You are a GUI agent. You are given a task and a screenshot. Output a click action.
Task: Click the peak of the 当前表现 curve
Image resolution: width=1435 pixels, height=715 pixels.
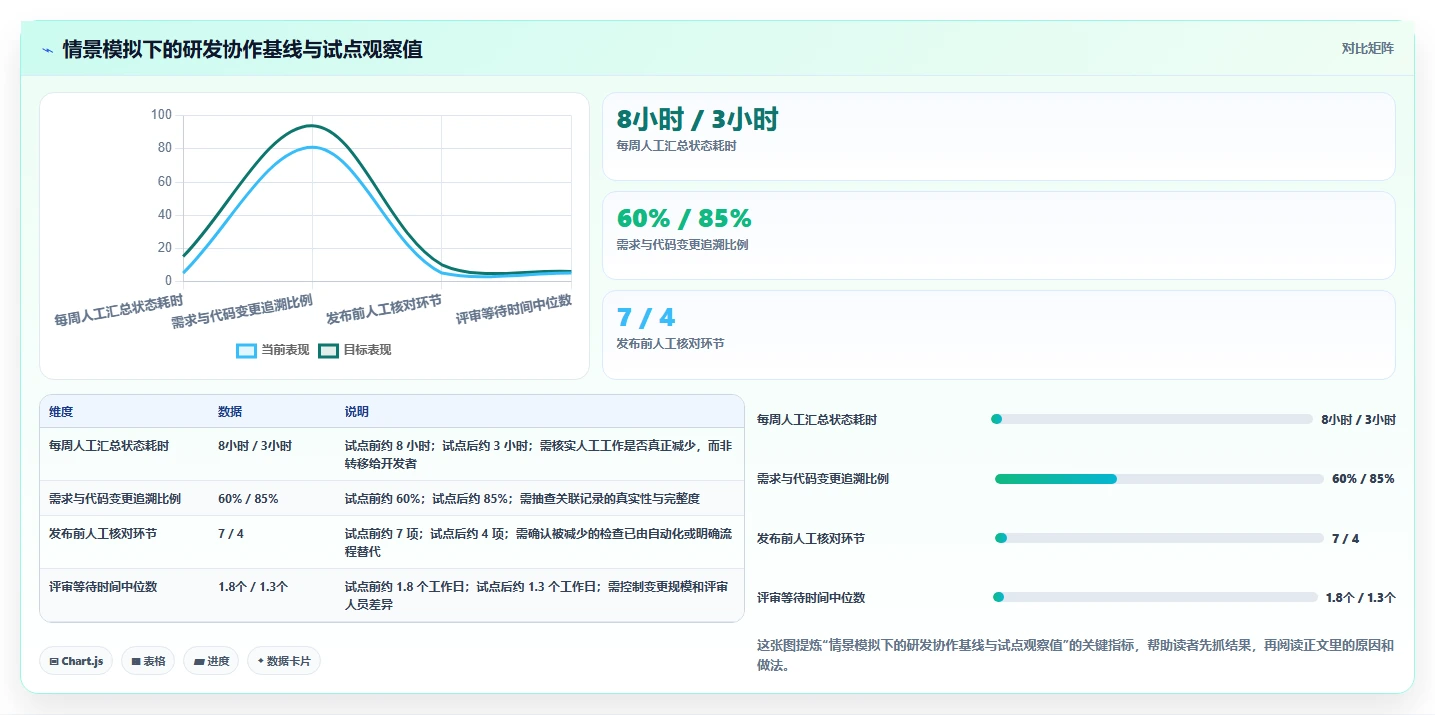(313, 147)
